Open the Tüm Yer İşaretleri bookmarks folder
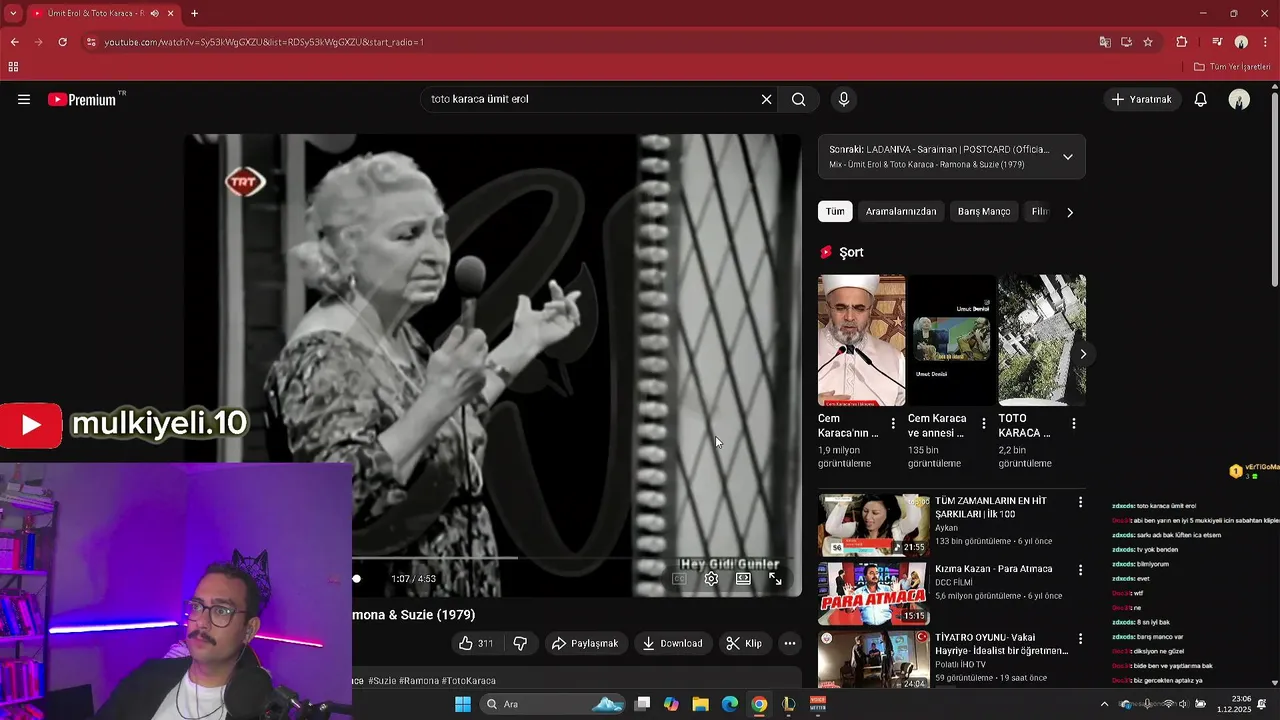 (1232, 67)
